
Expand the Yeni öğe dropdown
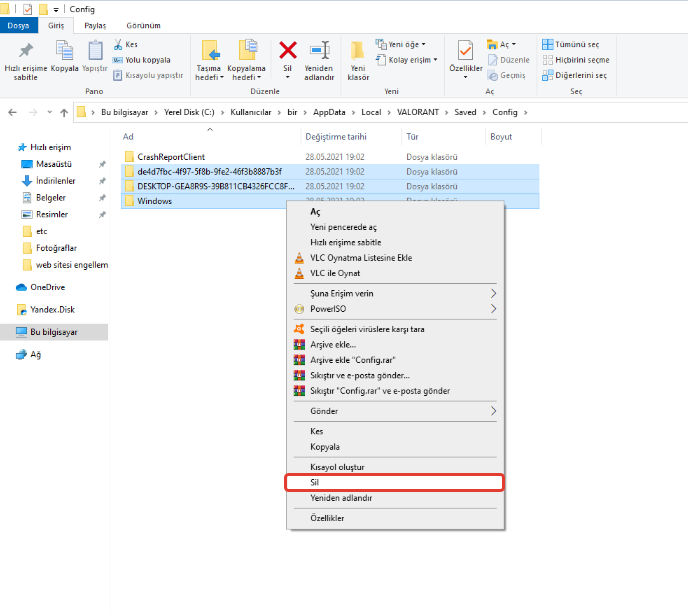coord(400,44)
